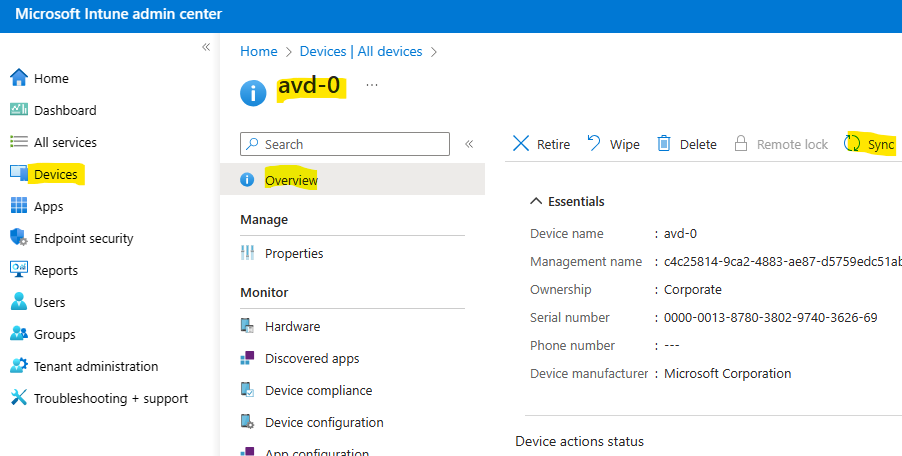View Device compliance
The image size is (902, 456).
tap(318, 390)
